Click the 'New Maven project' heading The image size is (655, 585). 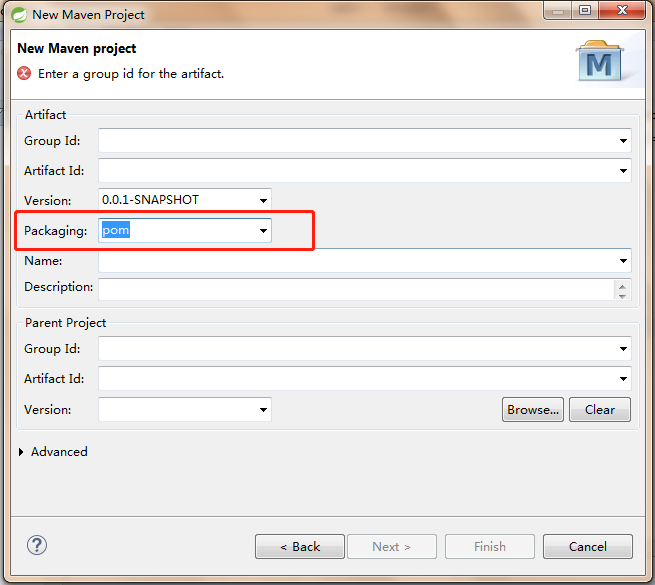click(x=77, y=48)
